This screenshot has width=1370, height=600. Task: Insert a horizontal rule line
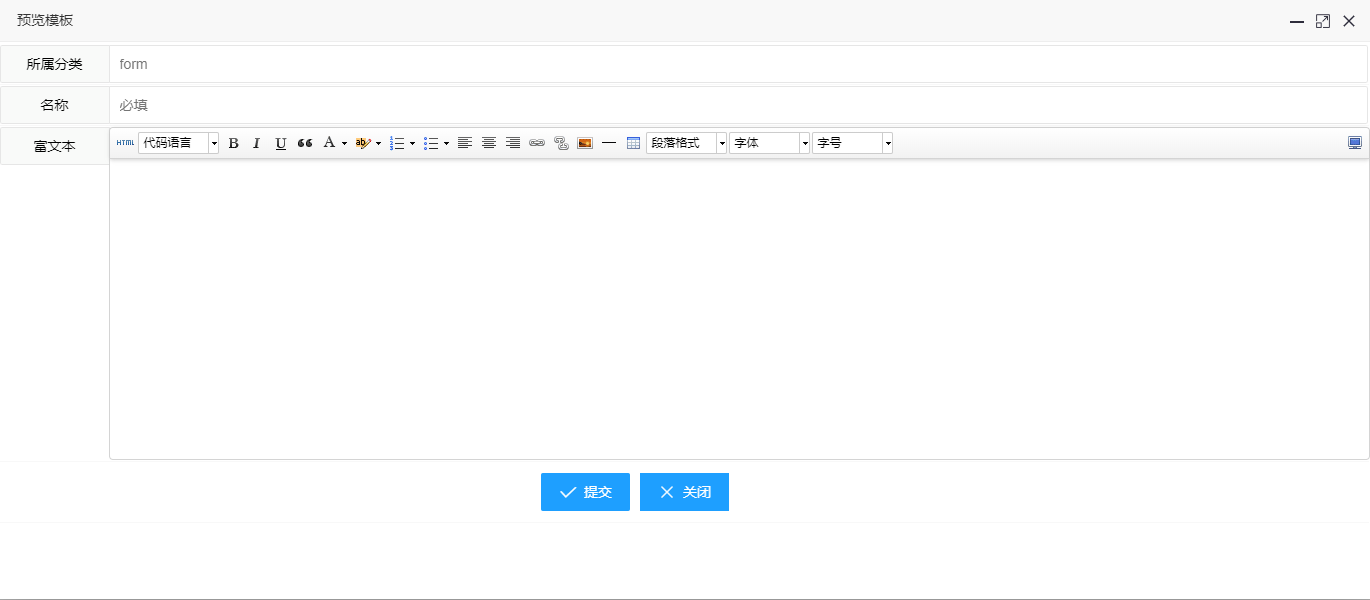pos(609,143)
